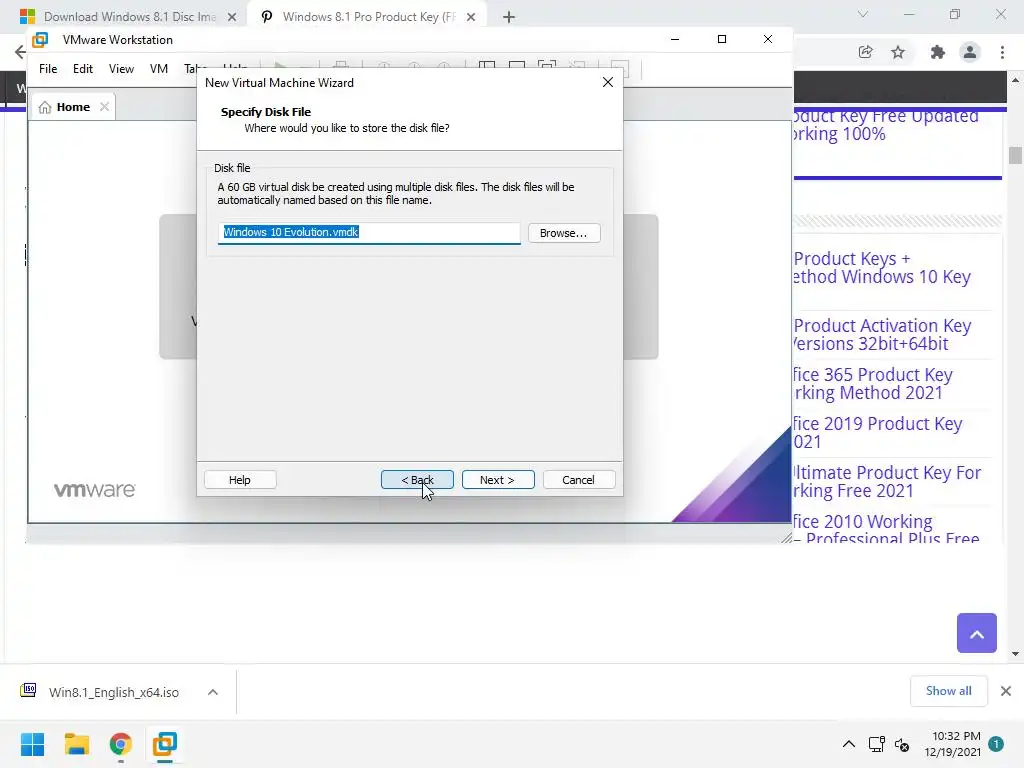
Task: Maximize the VMware Workstation window
Action: pyautogui.click(x=722, y=39)
